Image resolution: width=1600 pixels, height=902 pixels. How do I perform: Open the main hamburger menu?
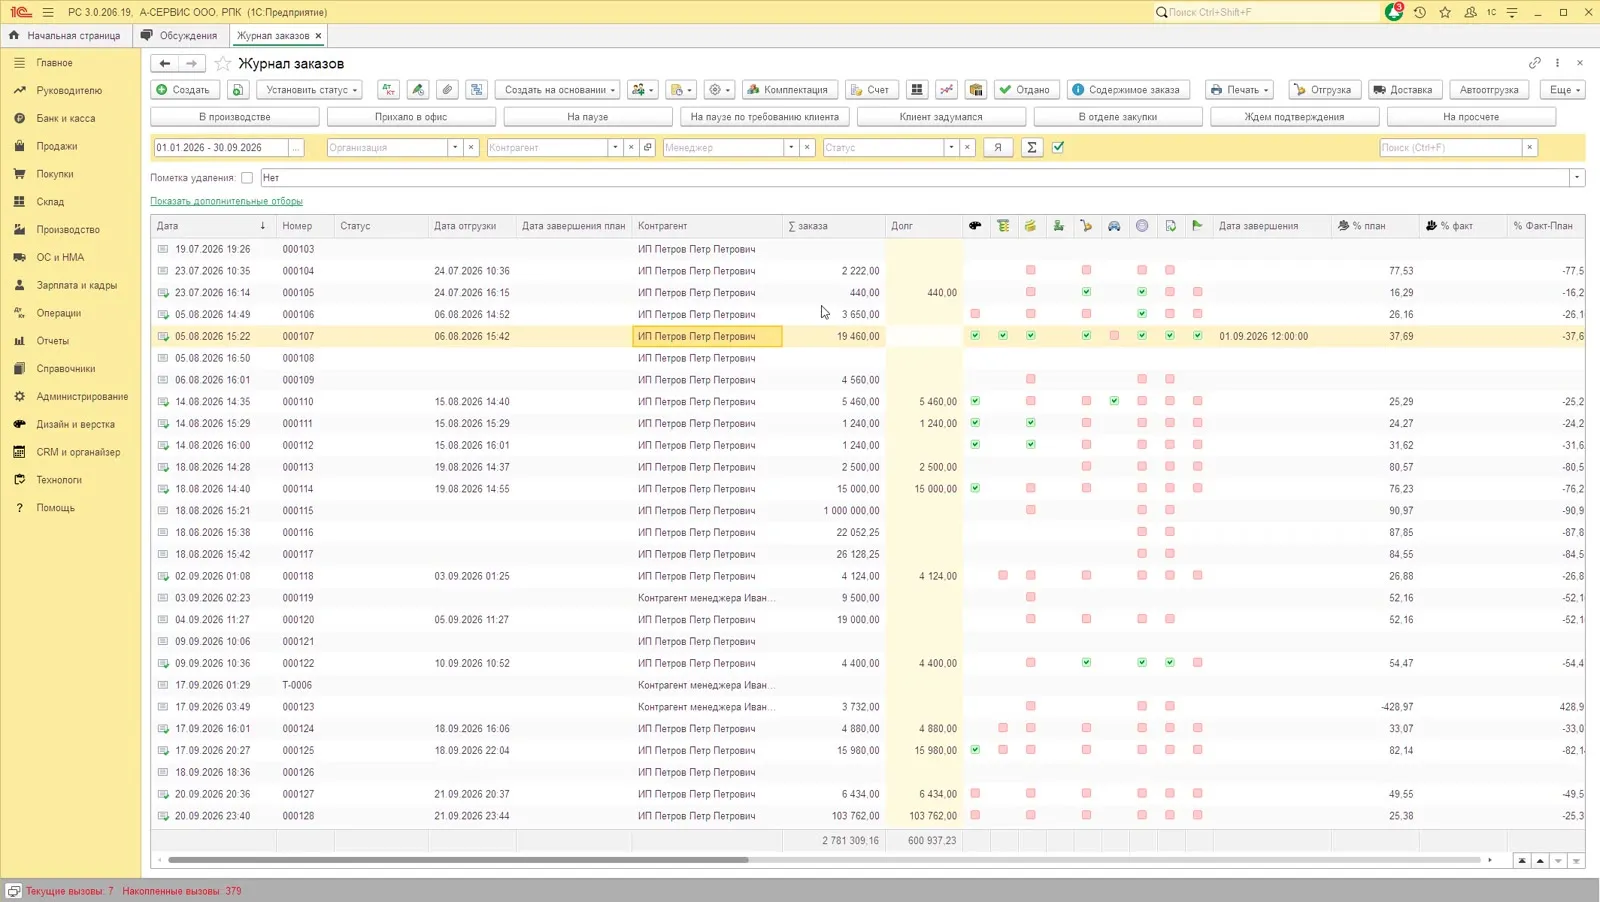tap(48, 12)
